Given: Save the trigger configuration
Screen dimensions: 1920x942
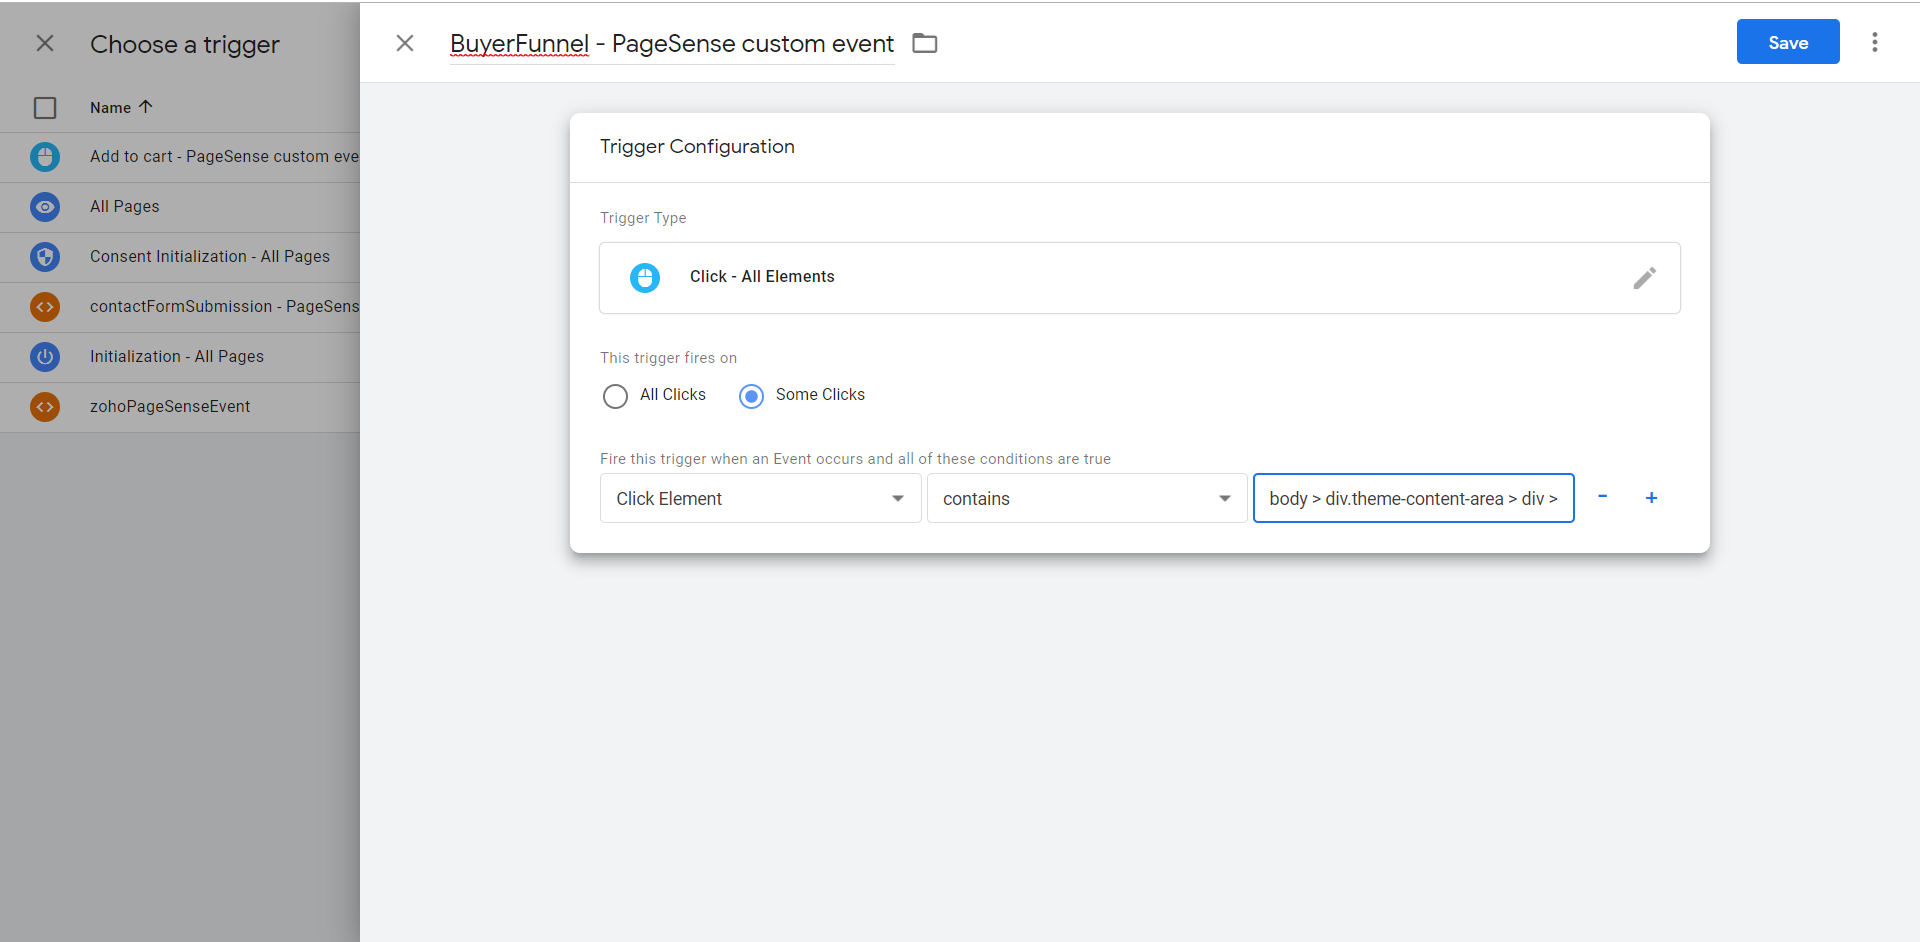Looking at the screenshot, I should (x=1787, y=42).
